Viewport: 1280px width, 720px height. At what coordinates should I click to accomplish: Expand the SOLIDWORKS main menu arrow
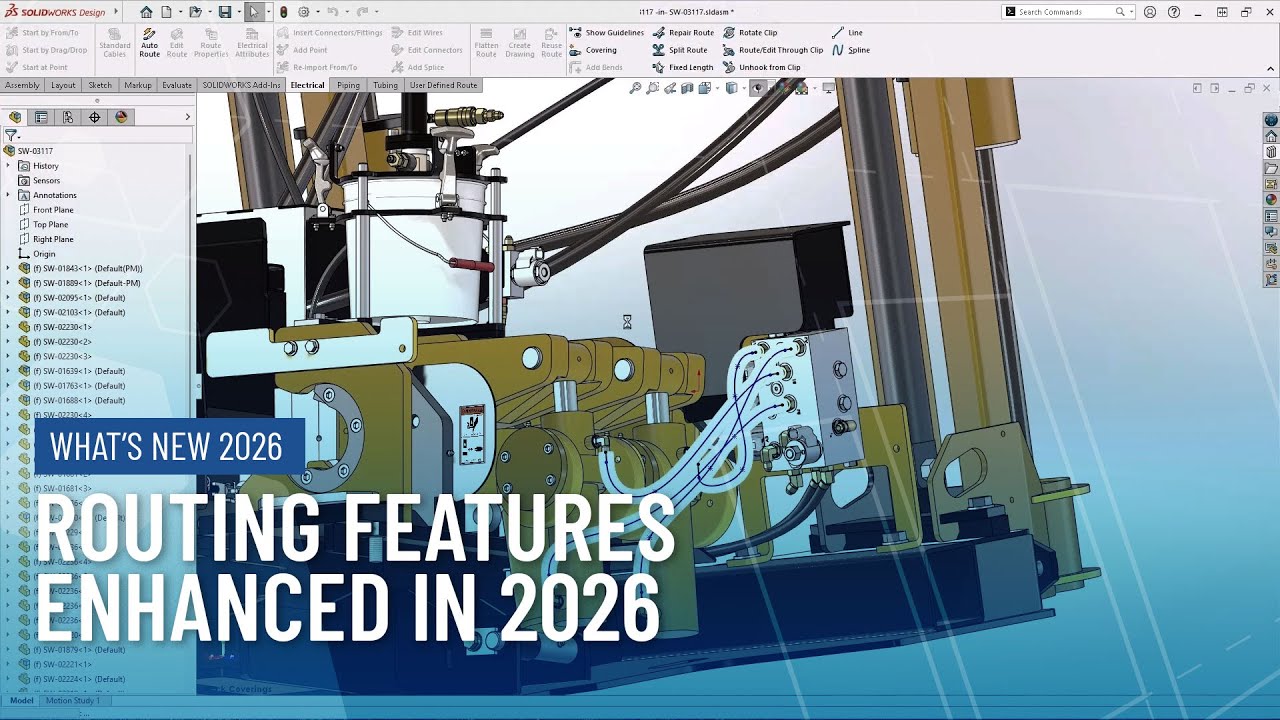(x=115, y=12)
